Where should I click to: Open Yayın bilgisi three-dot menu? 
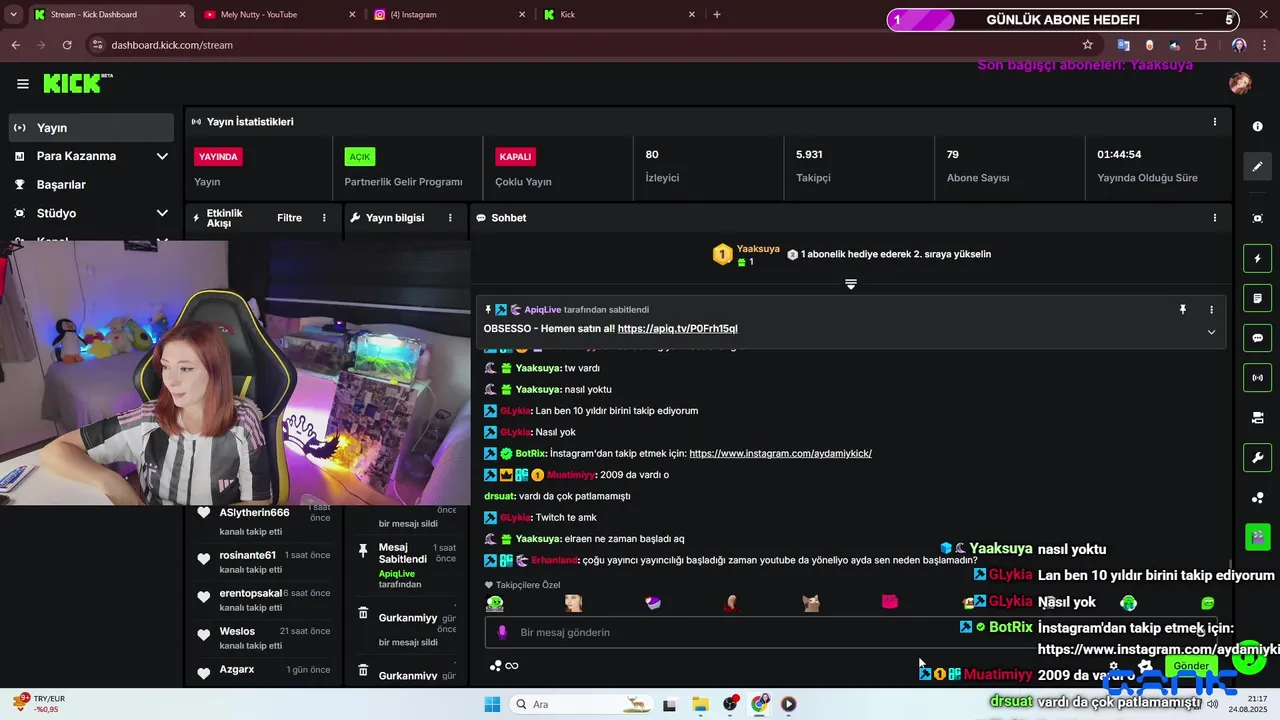pyautogui.click(x=450, y=218)
